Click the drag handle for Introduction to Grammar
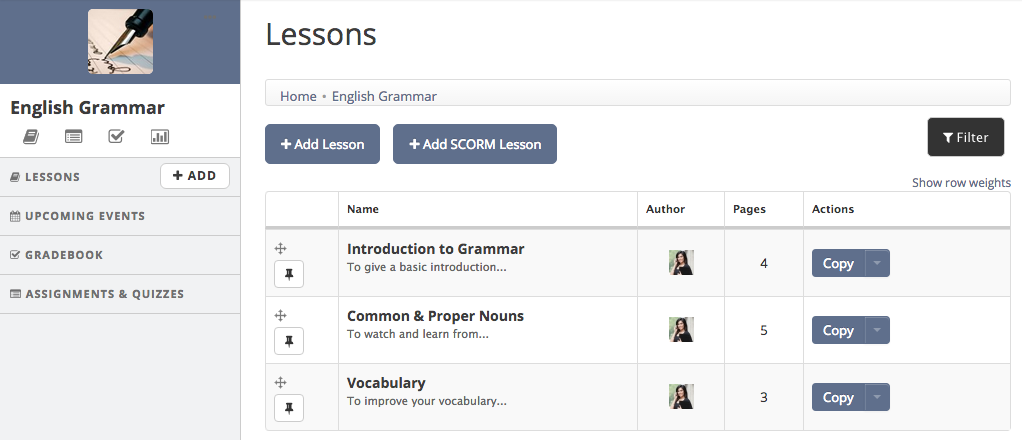The height and width of the screenshot is (440, 1022). click(280, 248)
